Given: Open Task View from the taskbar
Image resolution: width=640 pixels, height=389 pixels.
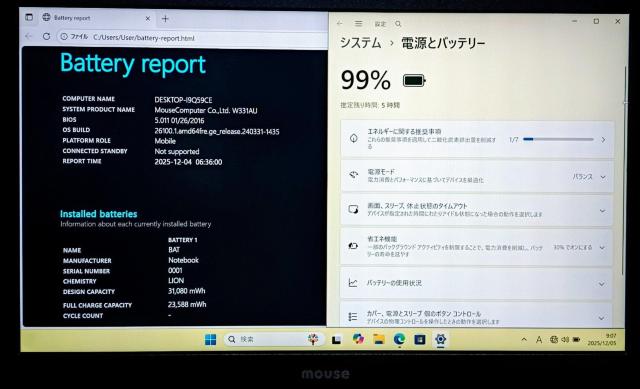Looking at the screenshot, I should 336,339.
